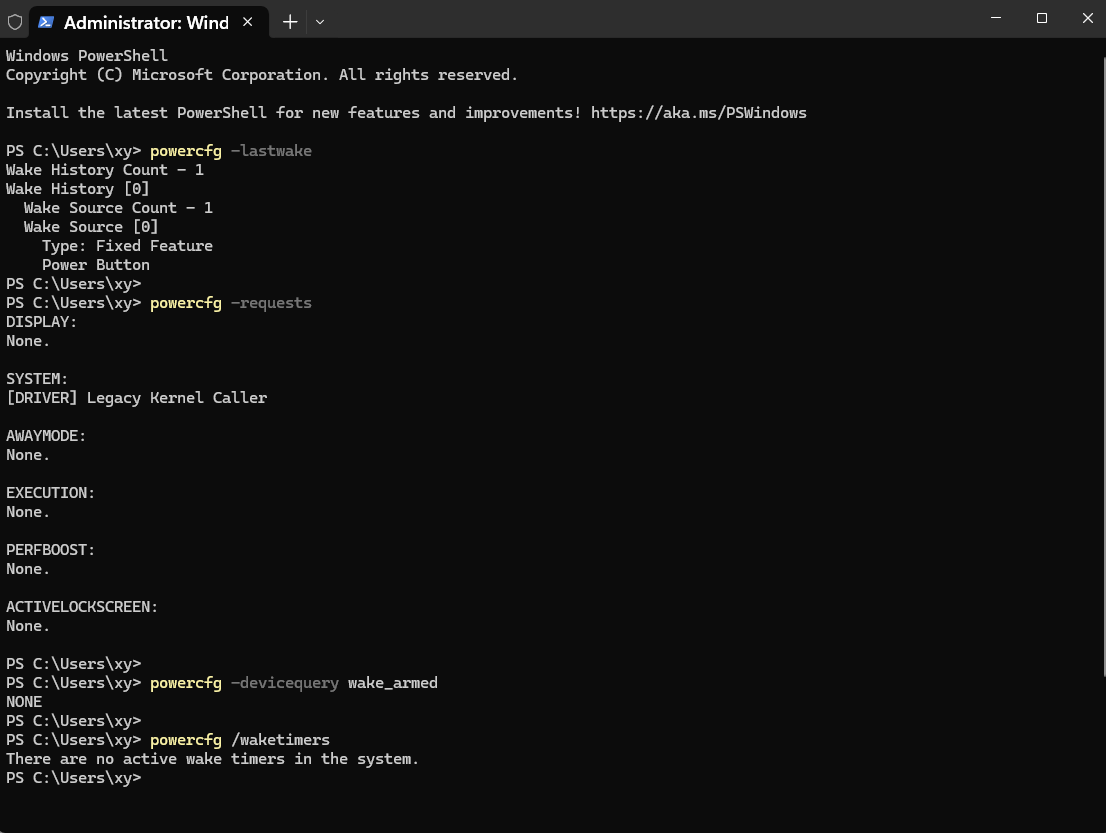1106x833 pixels.
Task: Click the 'ACTIVELOCKSCREEN:' heading
Action: coord(82,607)
